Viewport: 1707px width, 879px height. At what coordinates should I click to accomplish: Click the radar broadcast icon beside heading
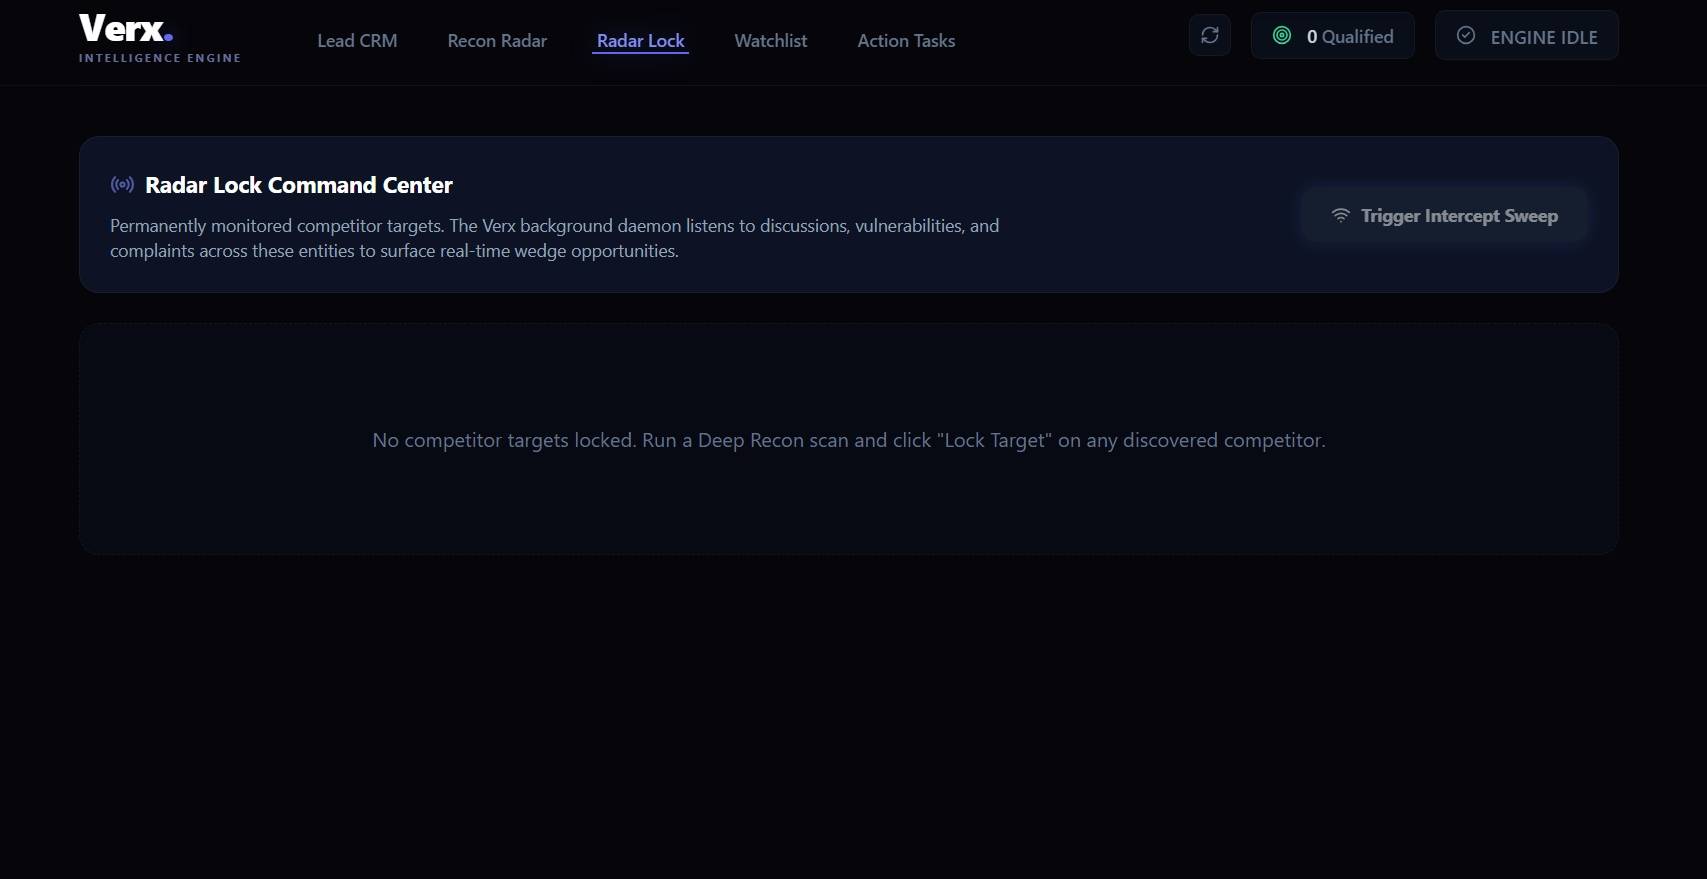coord(122,185)
